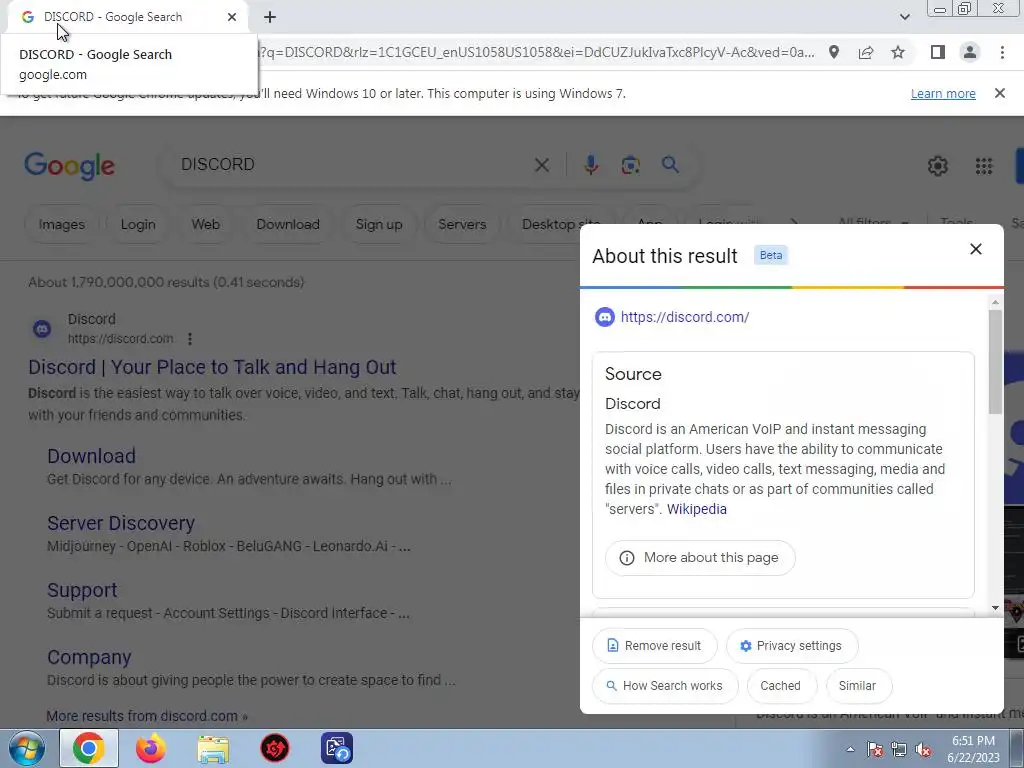
Task: Open Action Center flag icon in tray
Action: coord(875,749)
